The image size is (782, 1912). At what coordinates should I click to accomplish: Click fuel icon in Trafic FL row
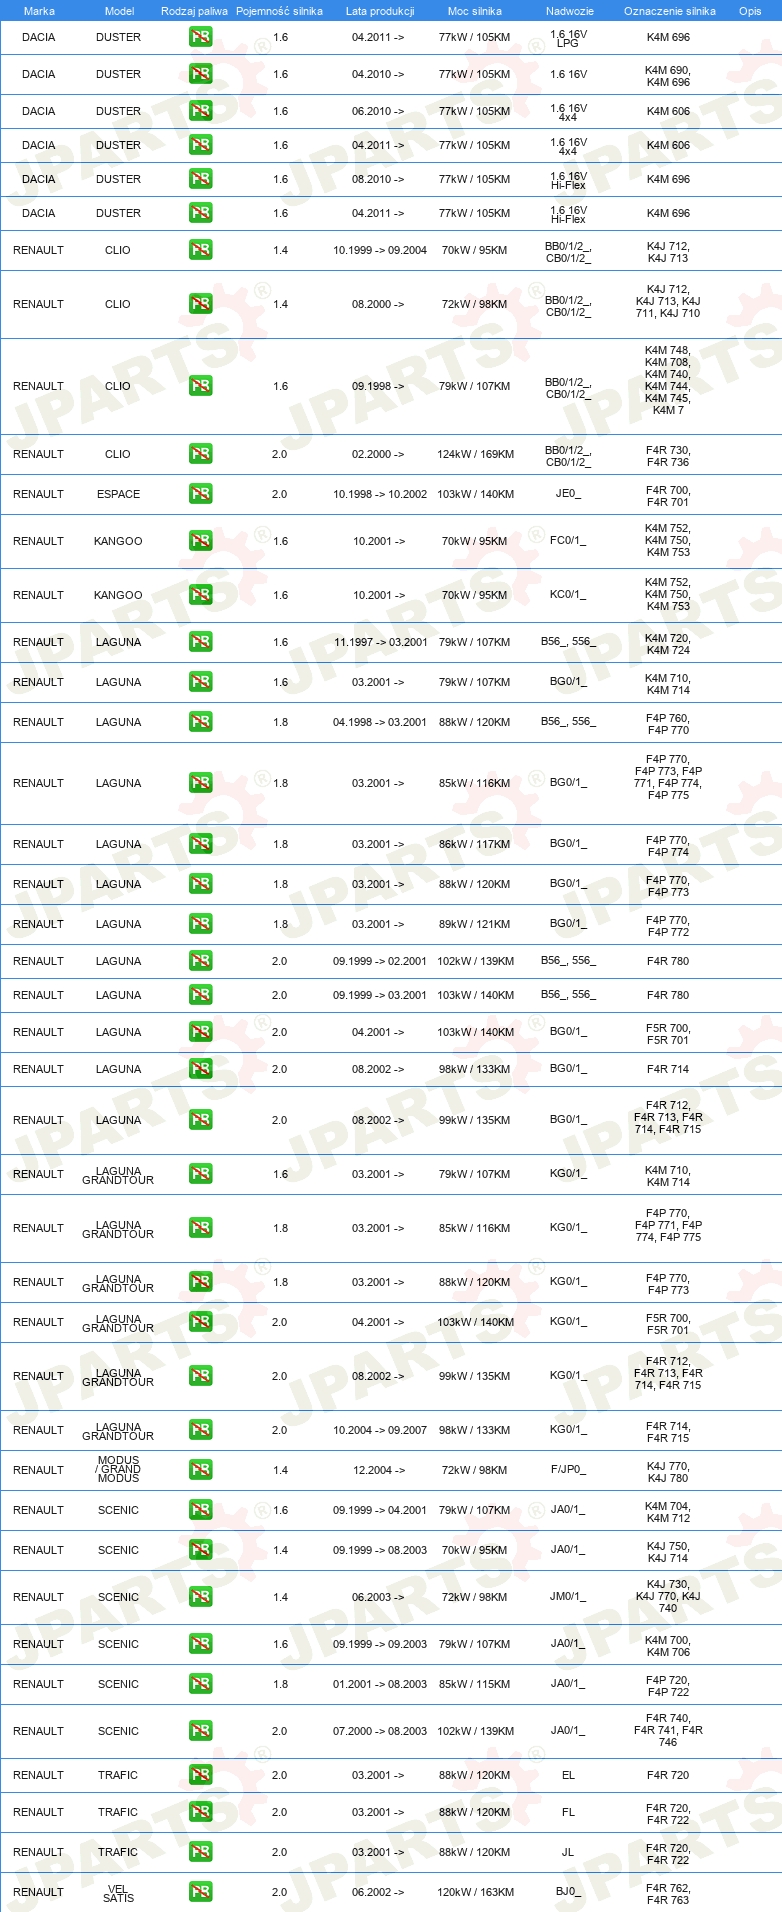tap(201, 1812)
